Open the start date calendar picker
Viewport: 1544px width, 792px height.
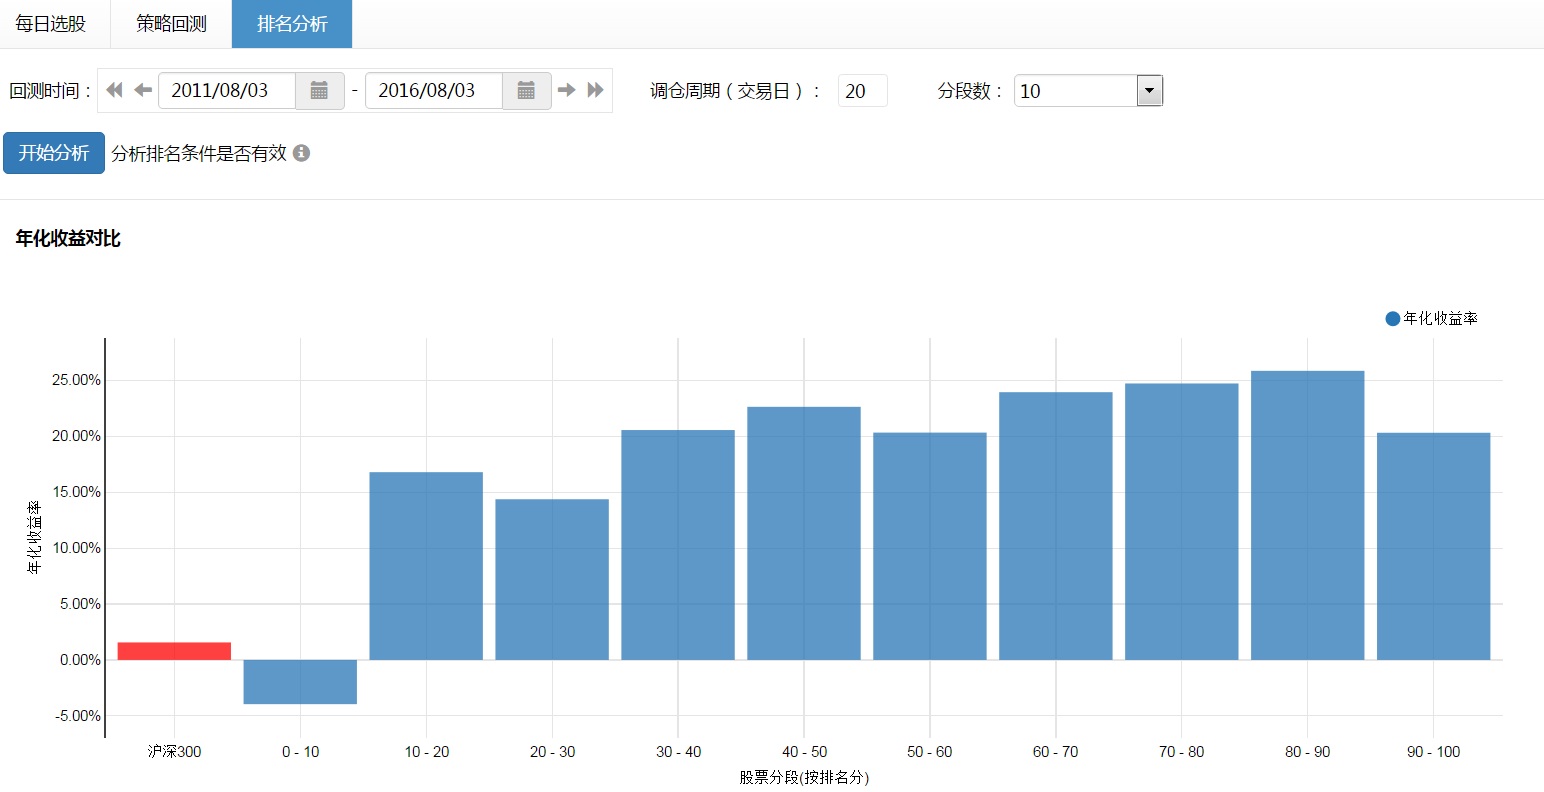pos(319,91)
